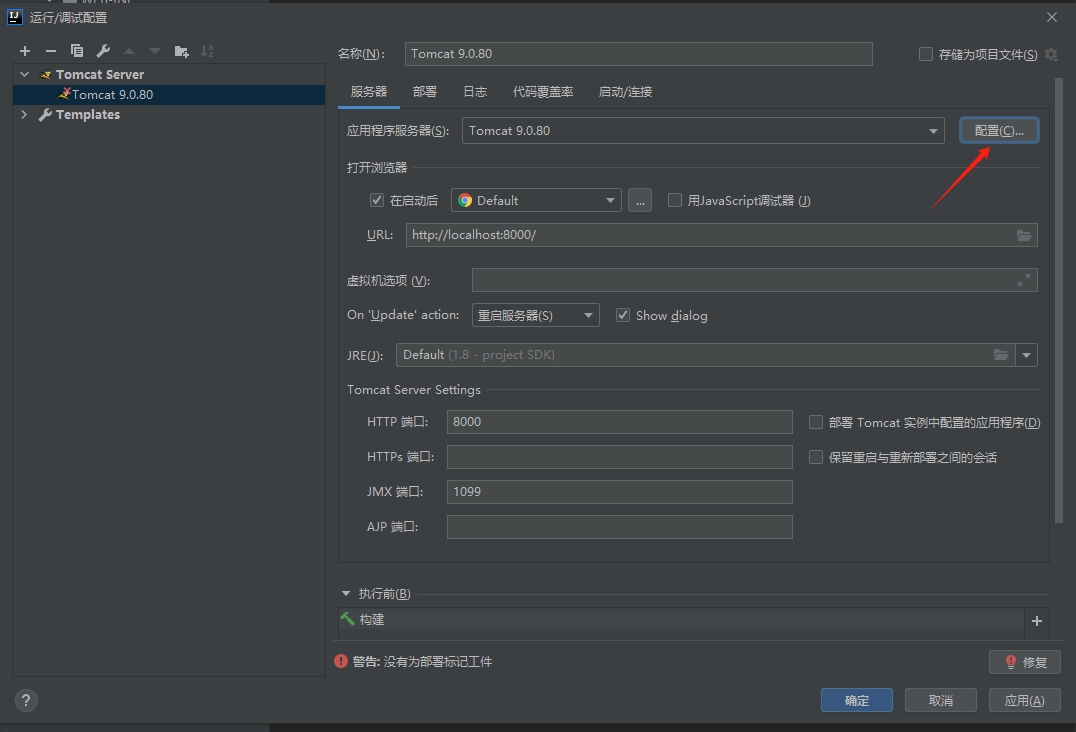The width and height of the screenshot is (1076, 732).
Task: Enable 保留重启与重新部署之间的会话 checkbox
Action: click(x=816, y=457)
